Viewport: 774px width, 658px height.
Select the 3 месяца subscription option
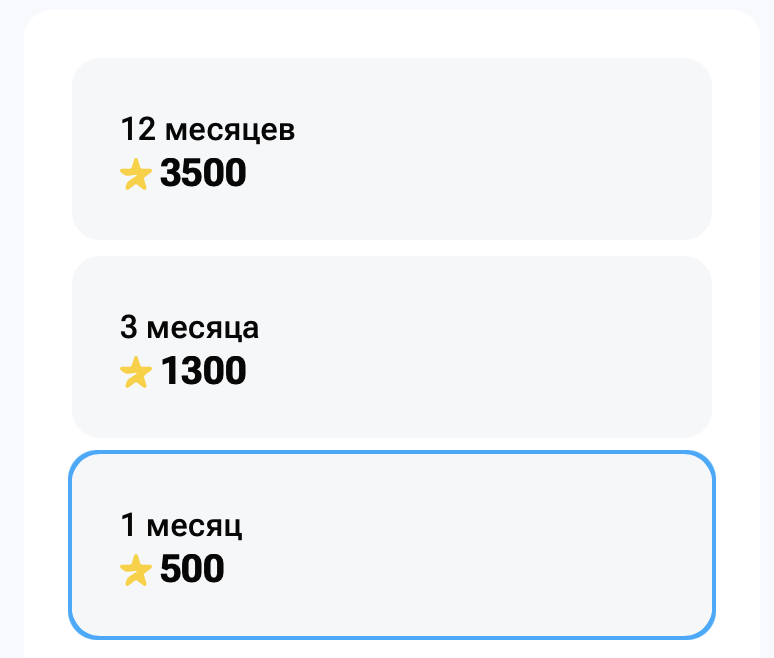pyautogui.click(x=391, y=346)
